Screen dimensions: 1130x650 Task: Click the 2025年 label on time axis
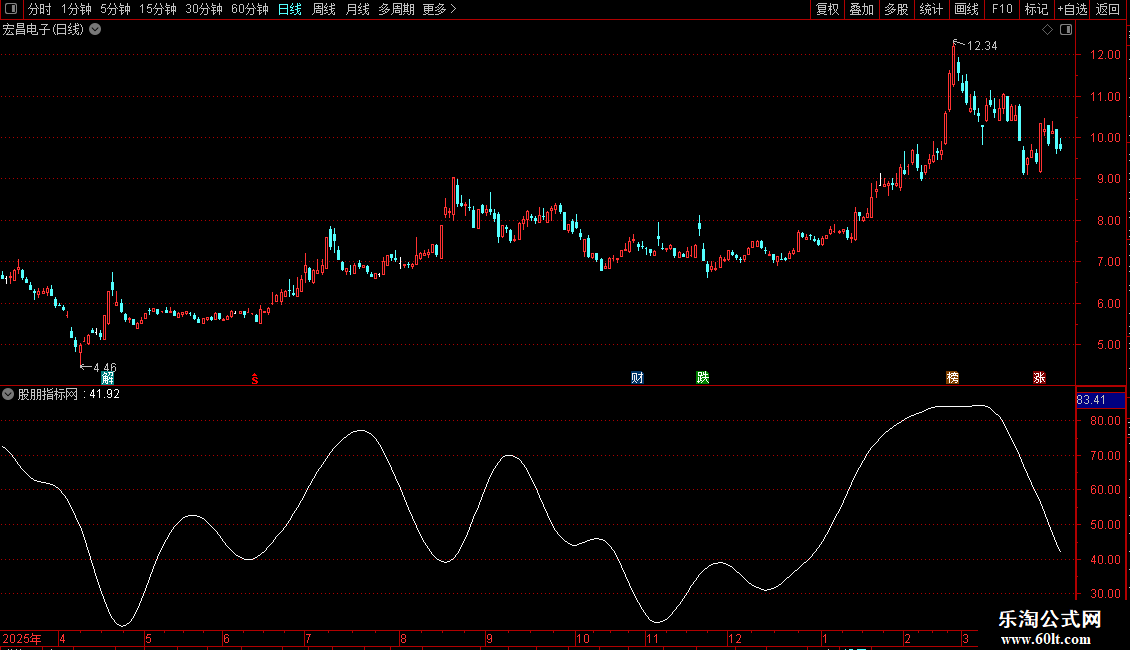coord(22,639)
